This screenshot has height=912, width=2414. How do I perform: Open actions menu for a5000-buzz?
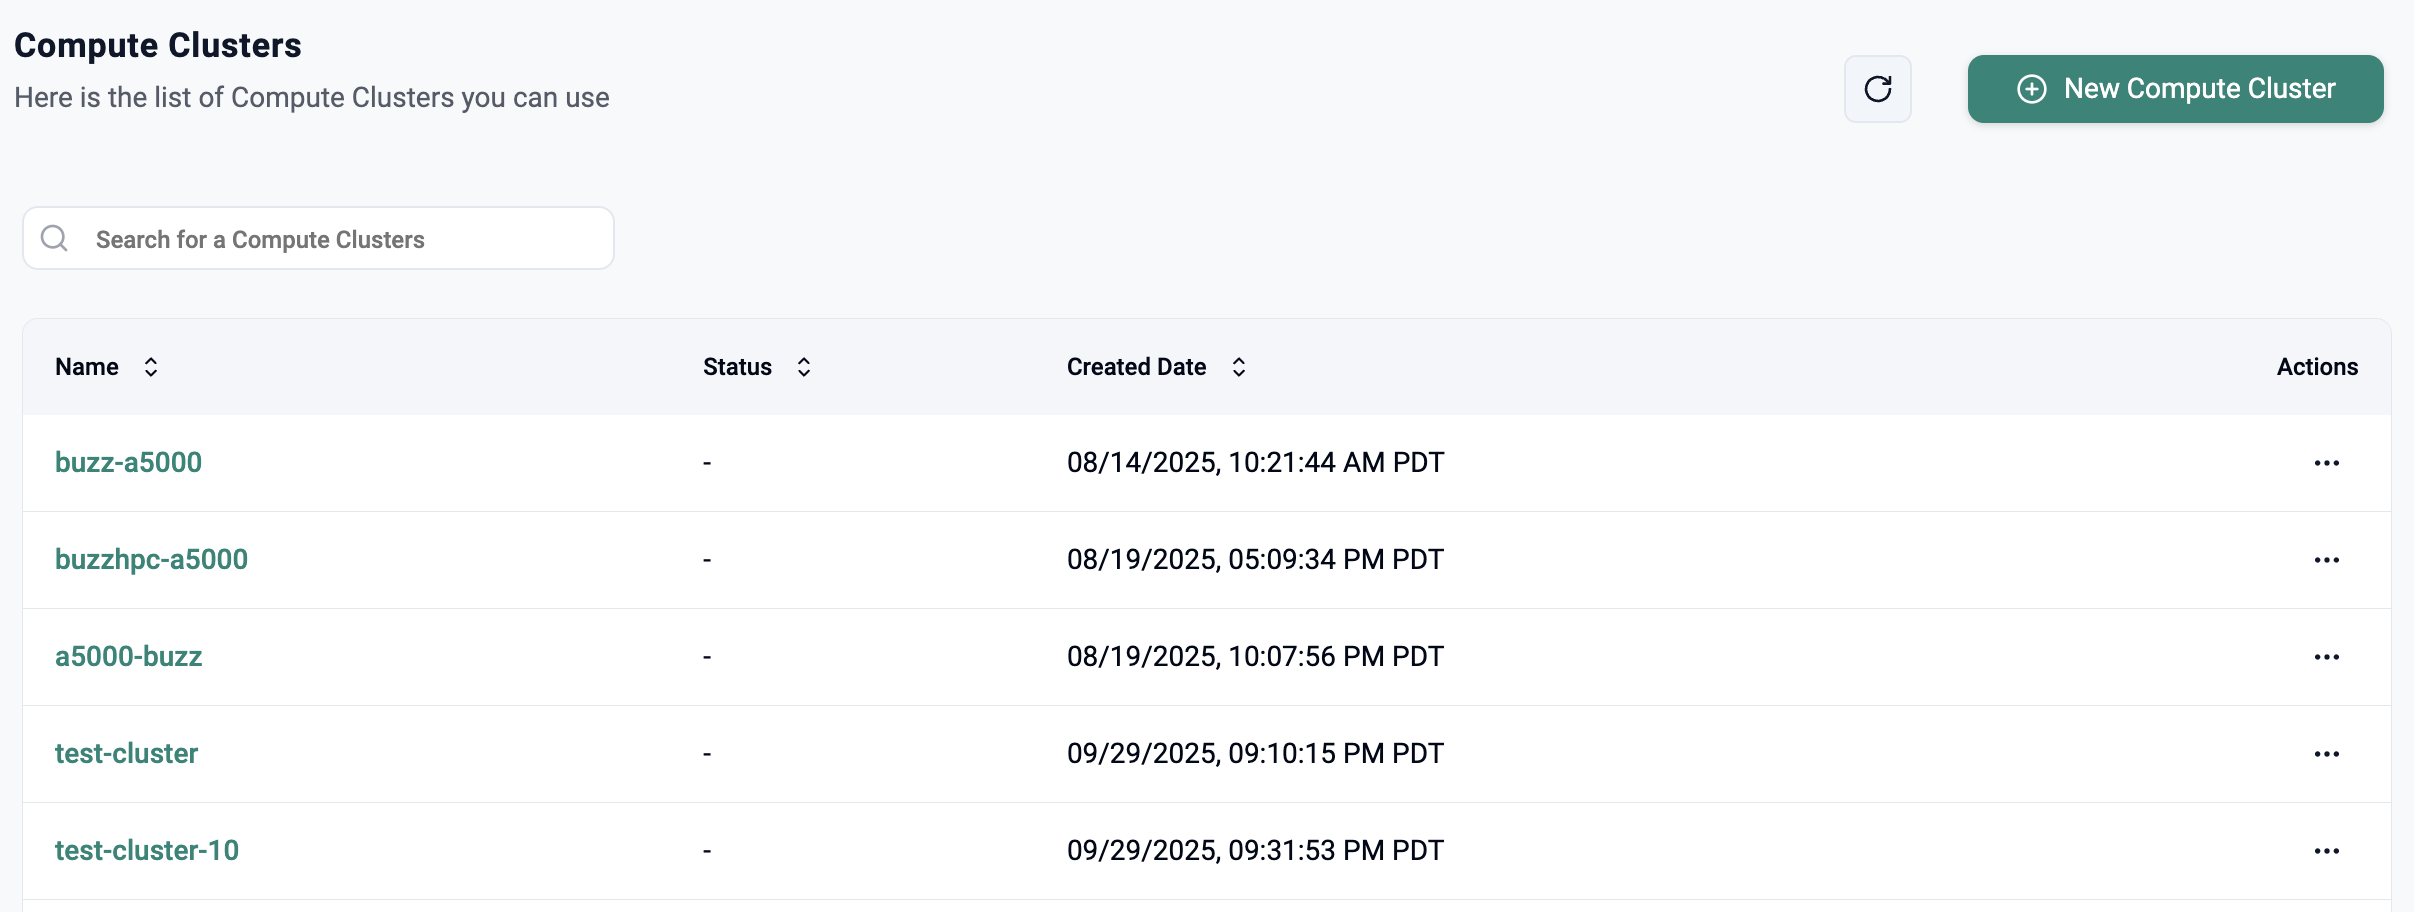[2326, 657]
